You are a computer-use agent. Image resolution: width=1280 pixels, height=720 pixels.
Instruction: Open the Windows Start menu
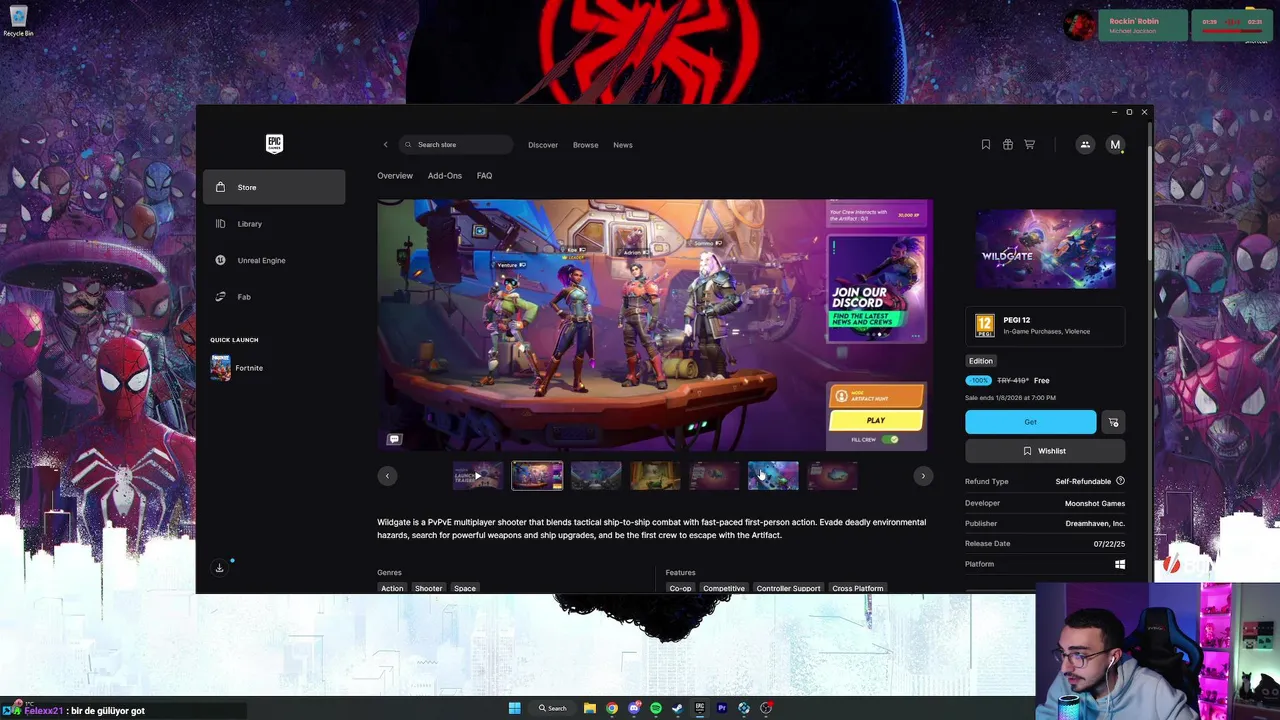pyautogui.click(x=514, y=708)
